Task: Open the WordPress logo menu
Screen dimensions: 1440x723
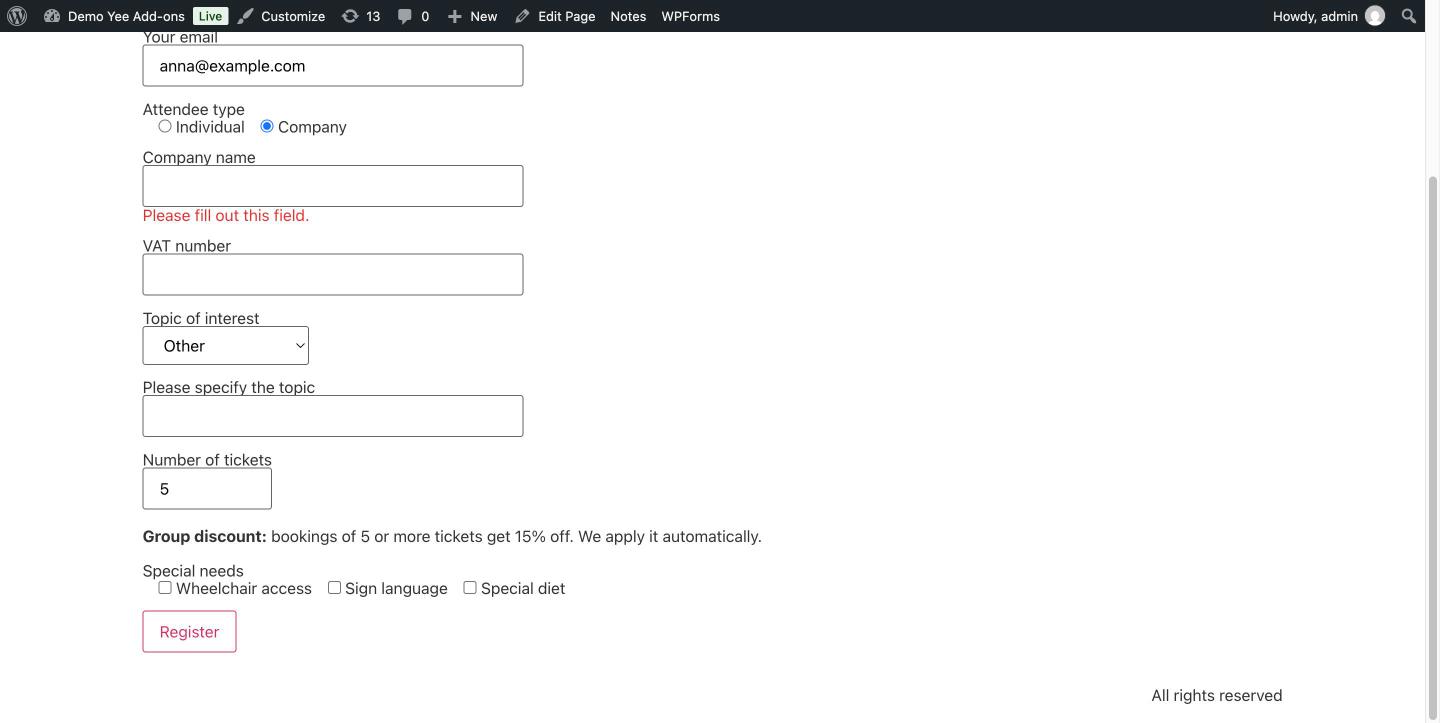Action: (x=17, y=16)
